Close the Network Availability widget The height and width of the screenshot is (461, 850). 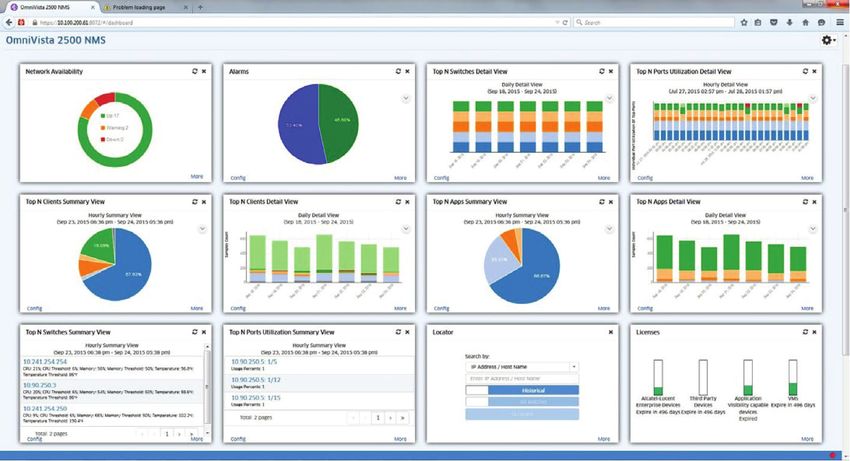pos(204,71)
